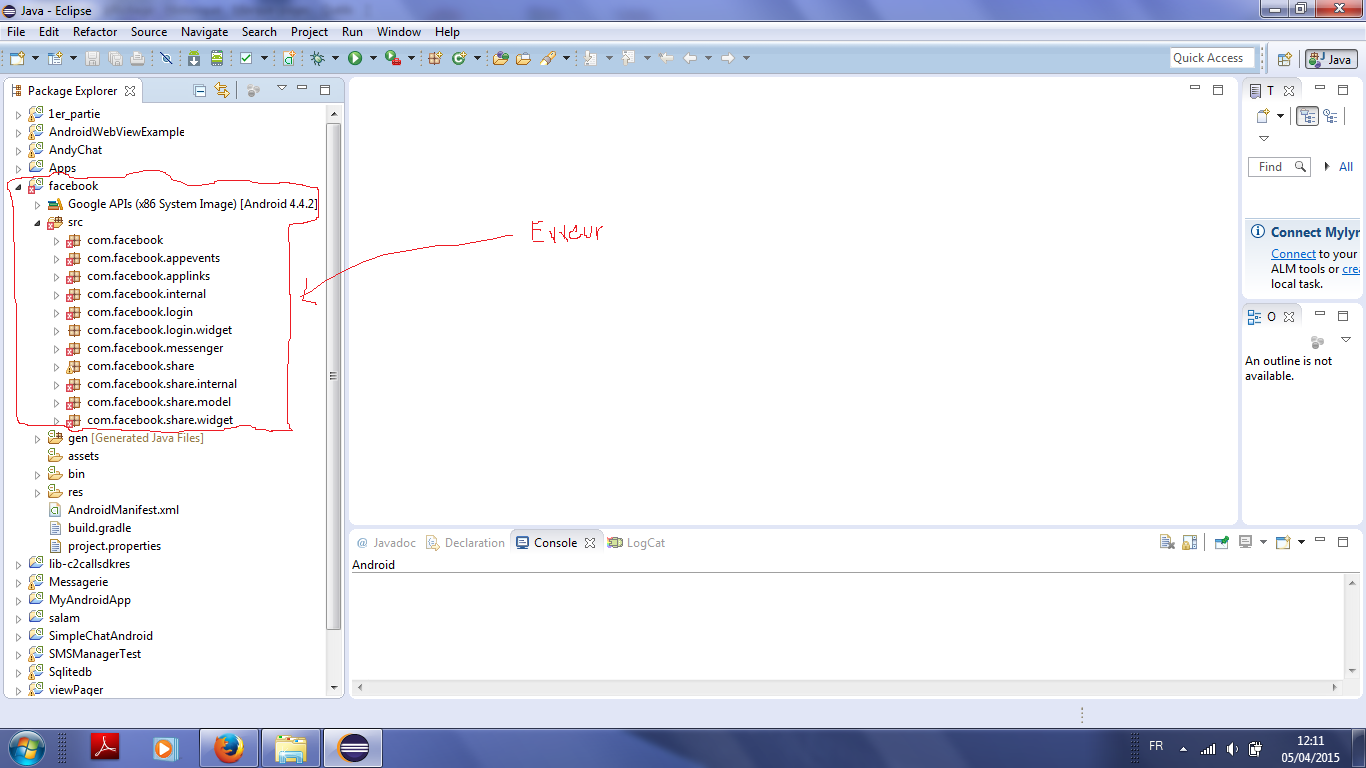The width and height of the screenshot is (1366, 768).
Task: Click the New Java Class icon
Action: point(459,58)
